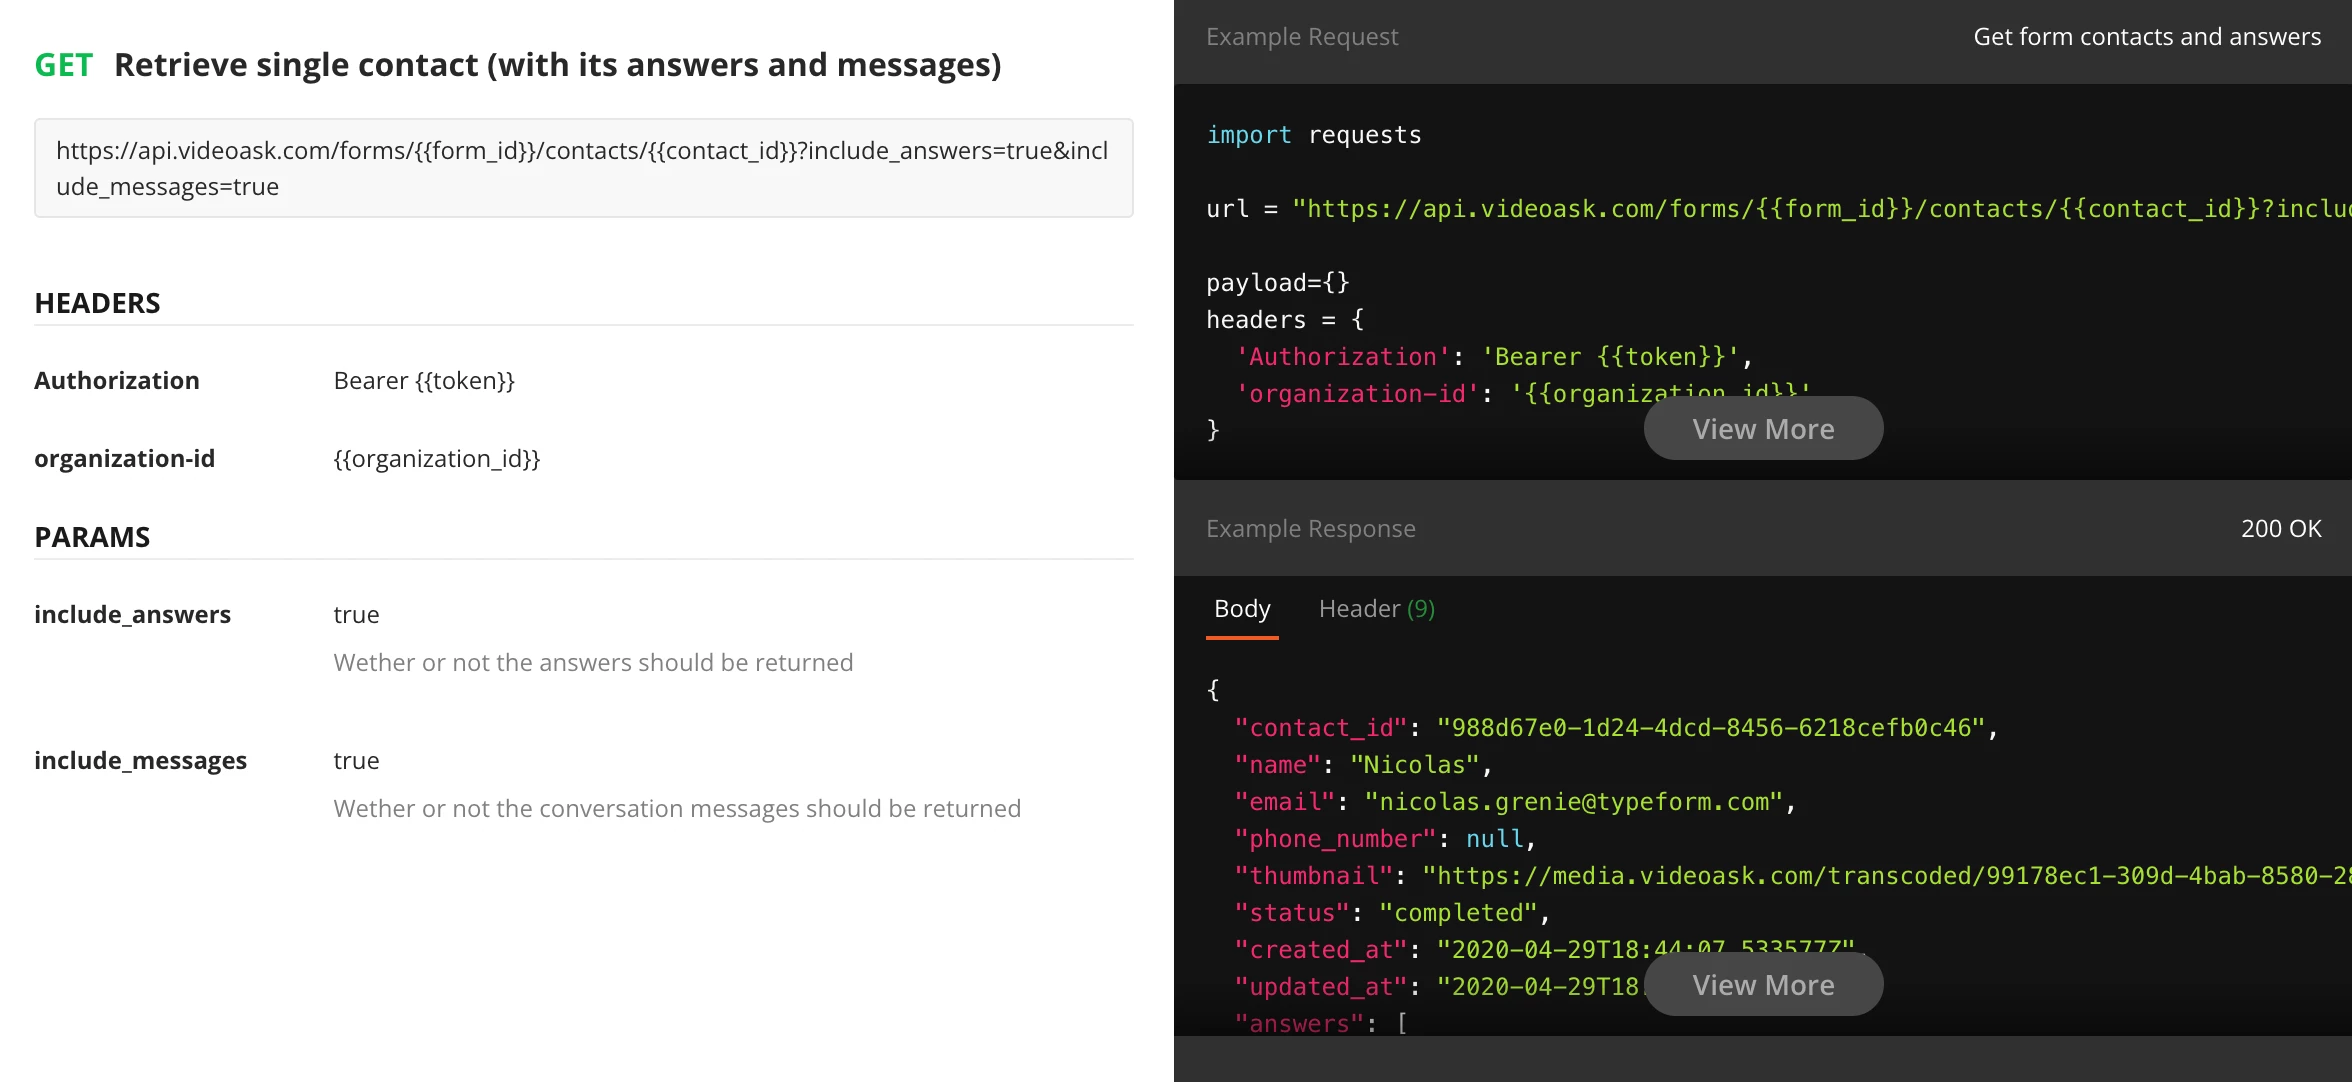
Task: Click the PARAMS section title
Action: click(92, 537)
